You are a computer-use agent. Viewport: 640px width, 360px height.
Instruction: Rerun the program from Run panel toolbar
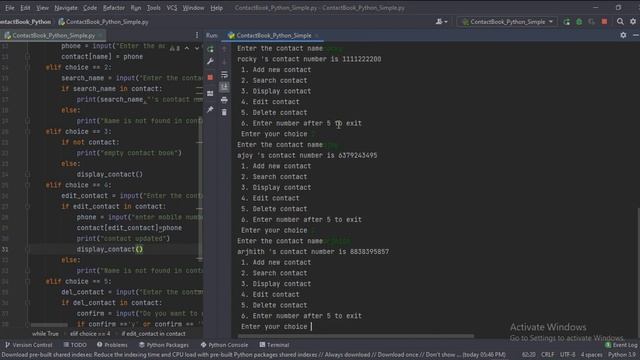pos(210,49)
